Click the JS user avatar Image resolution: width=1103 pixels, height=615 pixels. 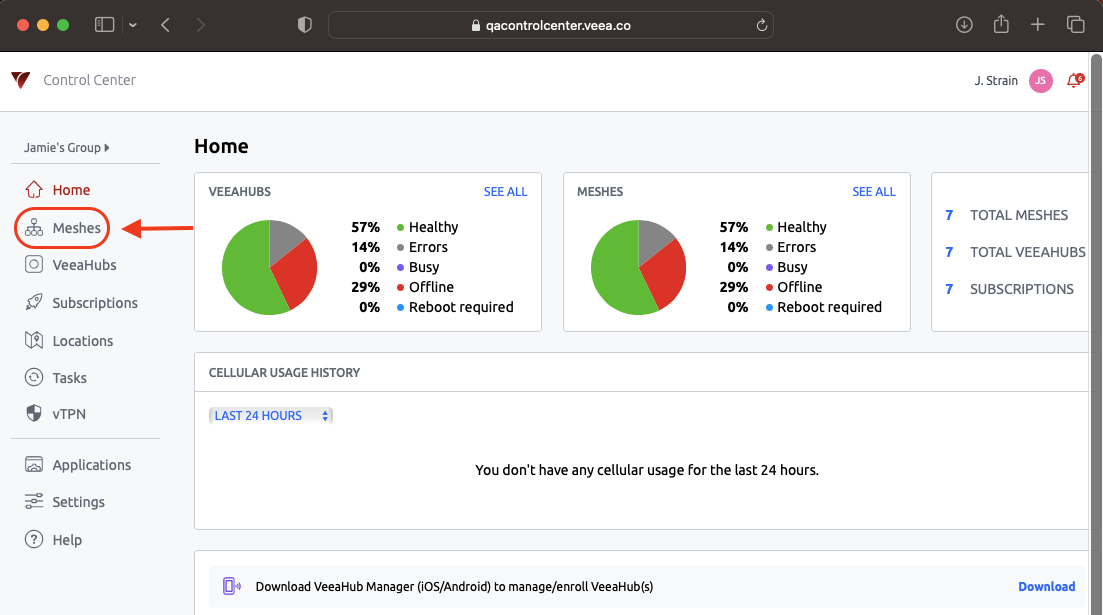click(1040, 81)
